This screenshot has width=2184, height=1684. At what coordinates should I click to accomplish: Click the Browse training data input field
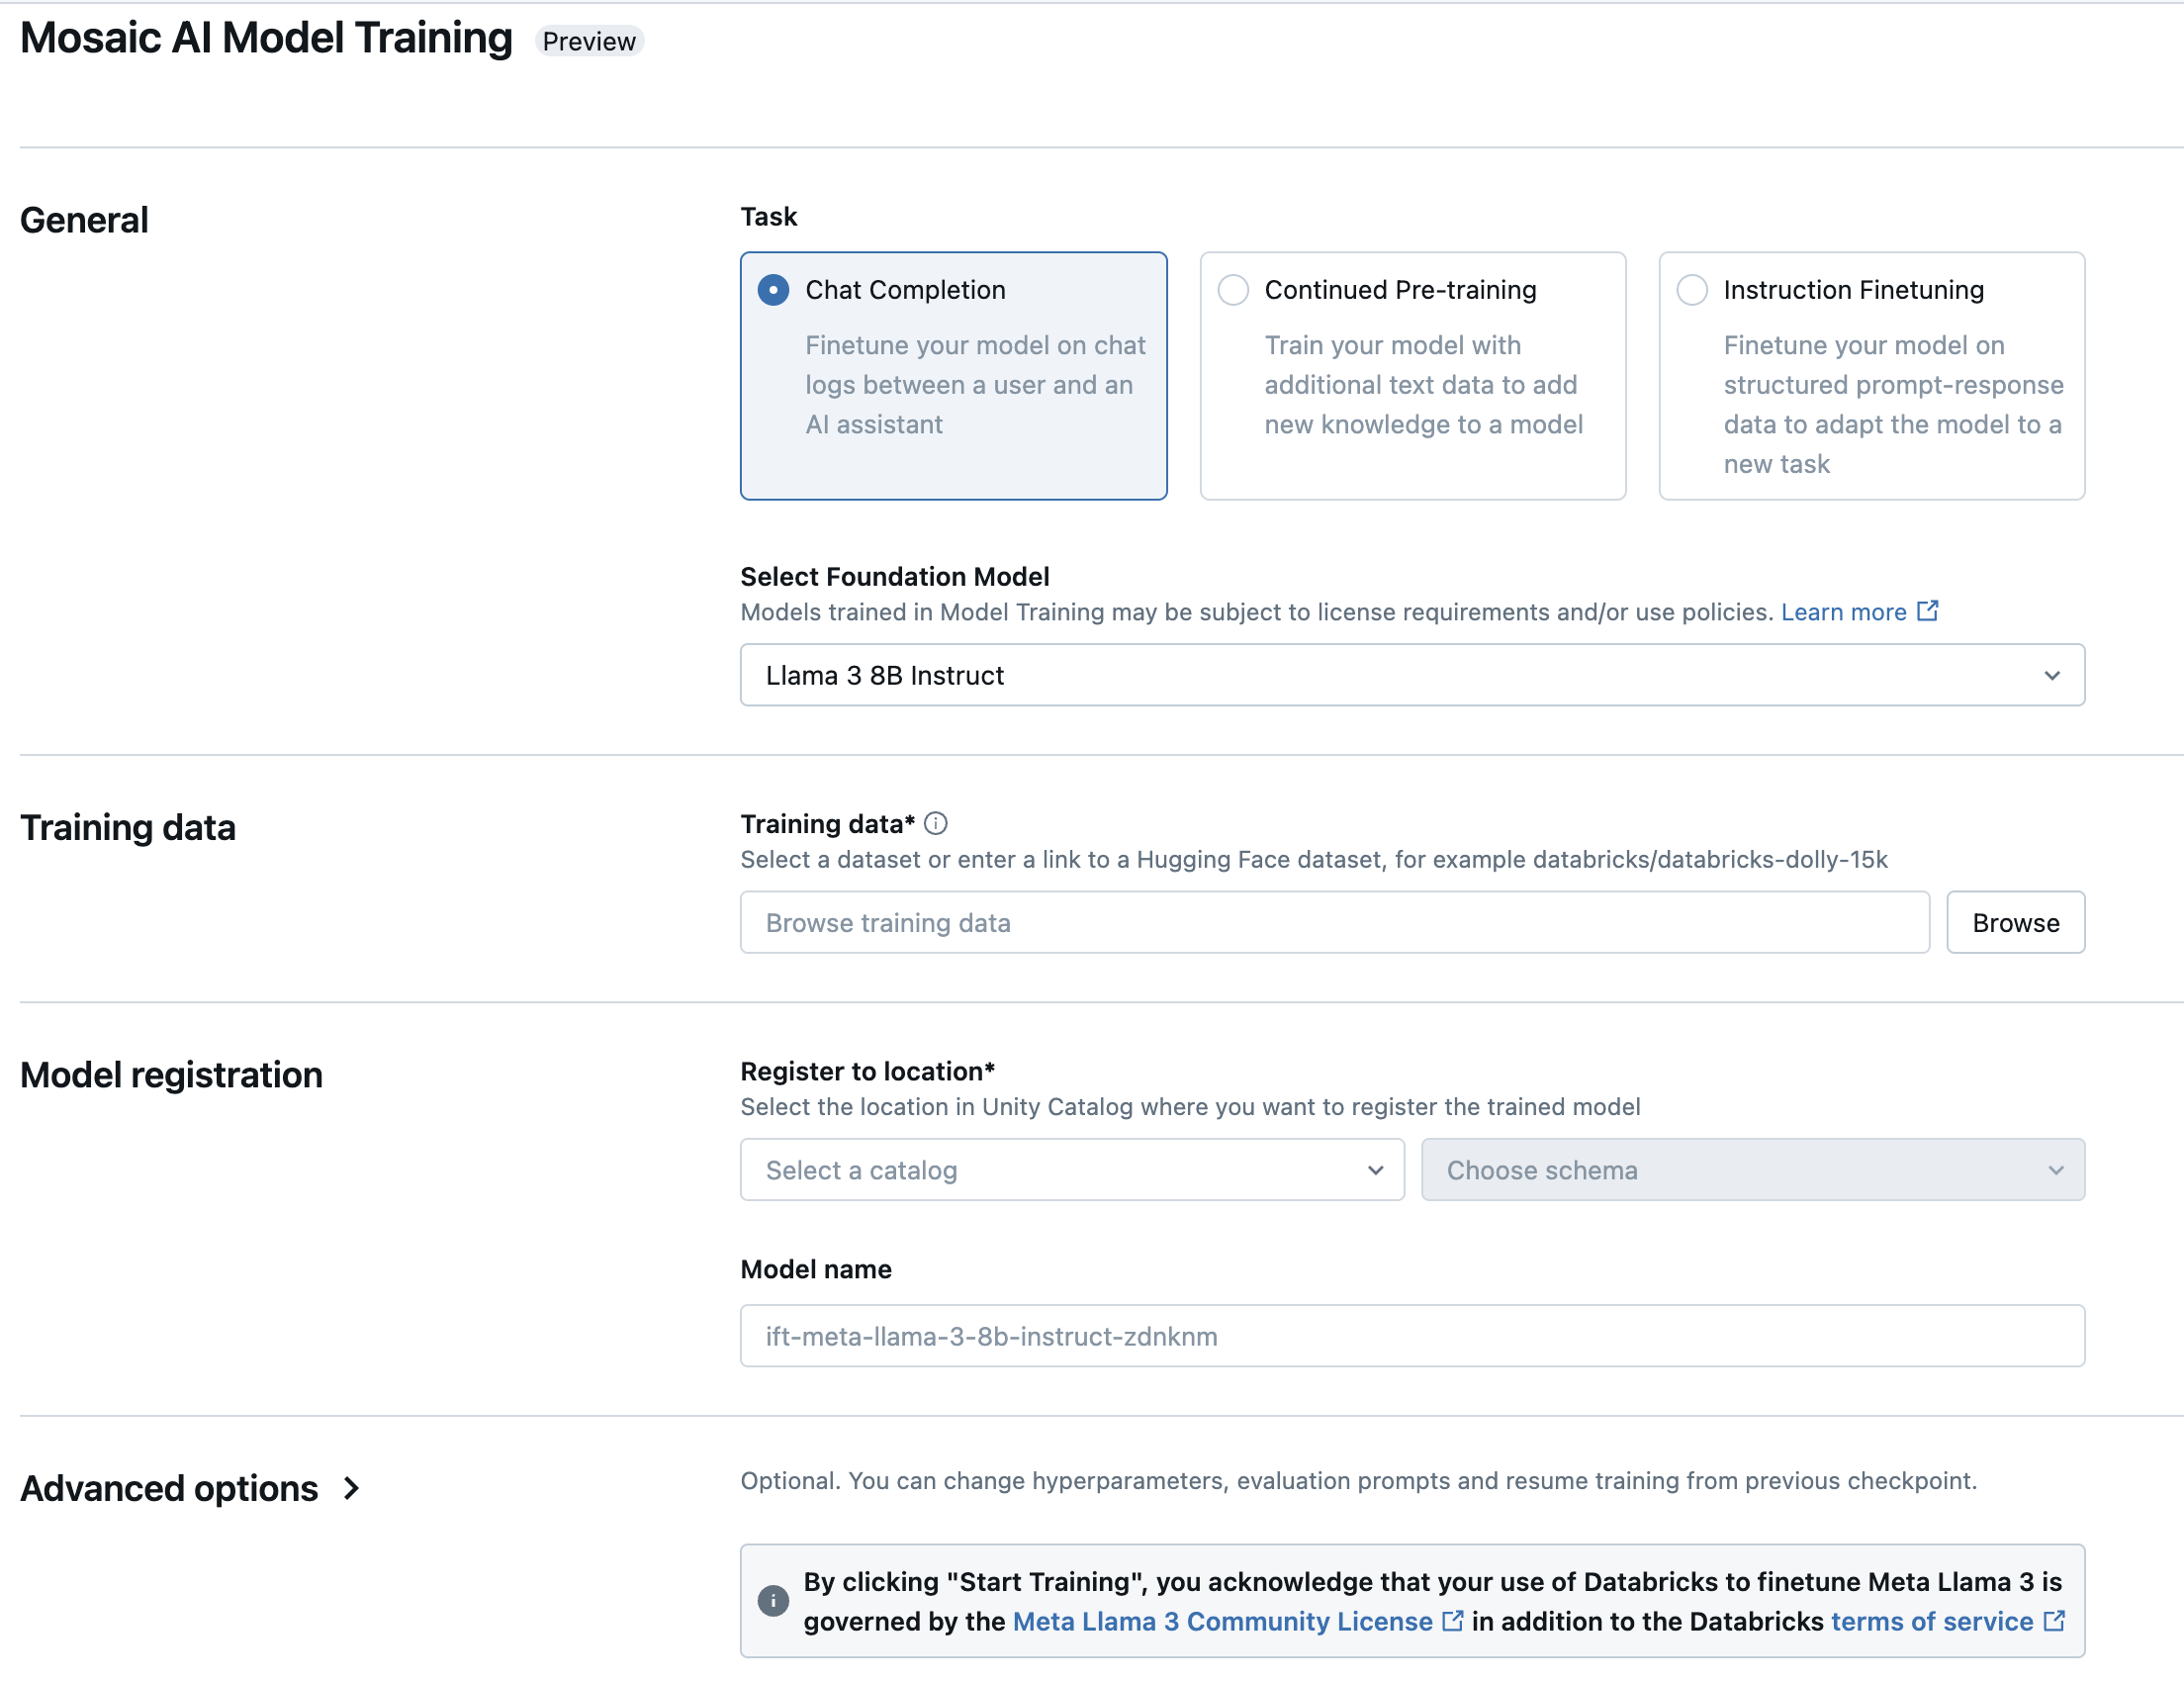(x=1335, y=921)
